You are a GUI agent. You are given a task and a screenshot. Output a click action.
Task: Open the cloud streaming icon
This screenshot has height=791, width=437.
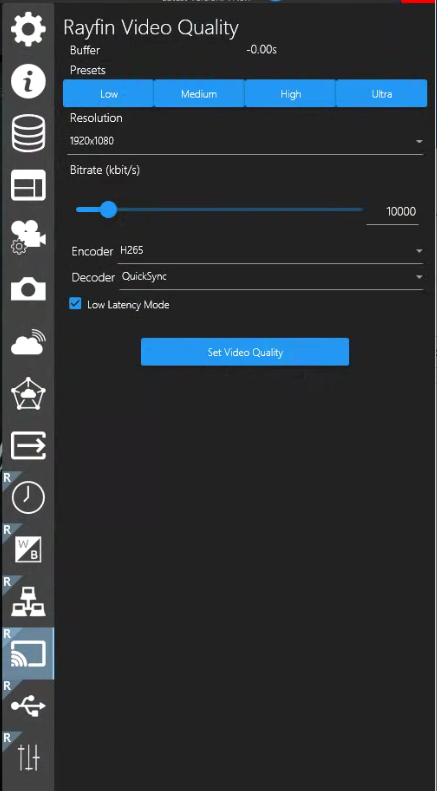(x=28, y=342)
